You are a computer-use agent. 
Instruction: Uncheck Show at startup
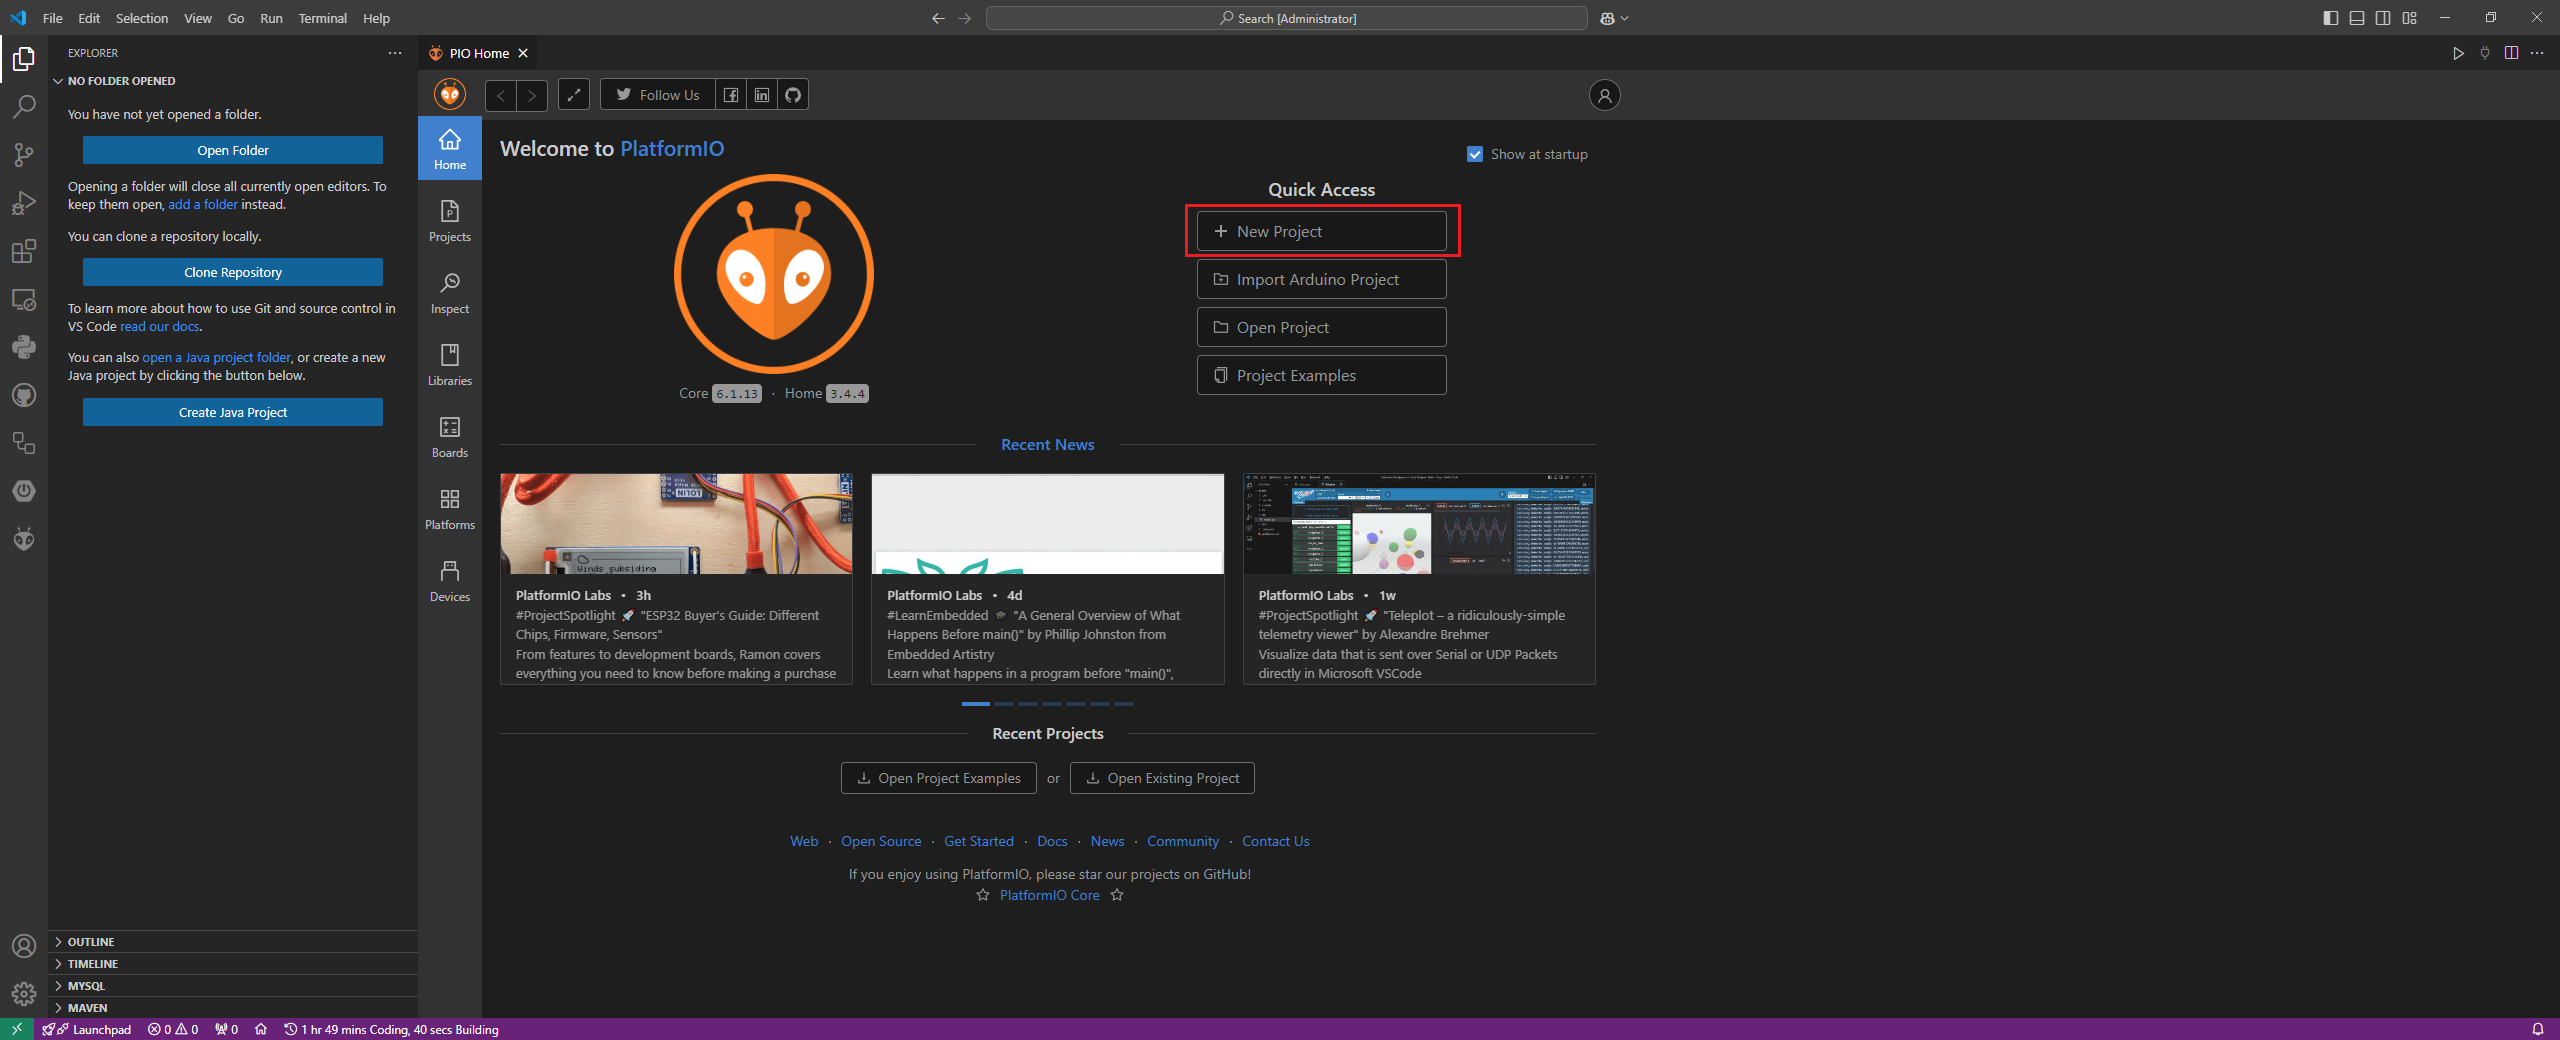(1475, 154)
